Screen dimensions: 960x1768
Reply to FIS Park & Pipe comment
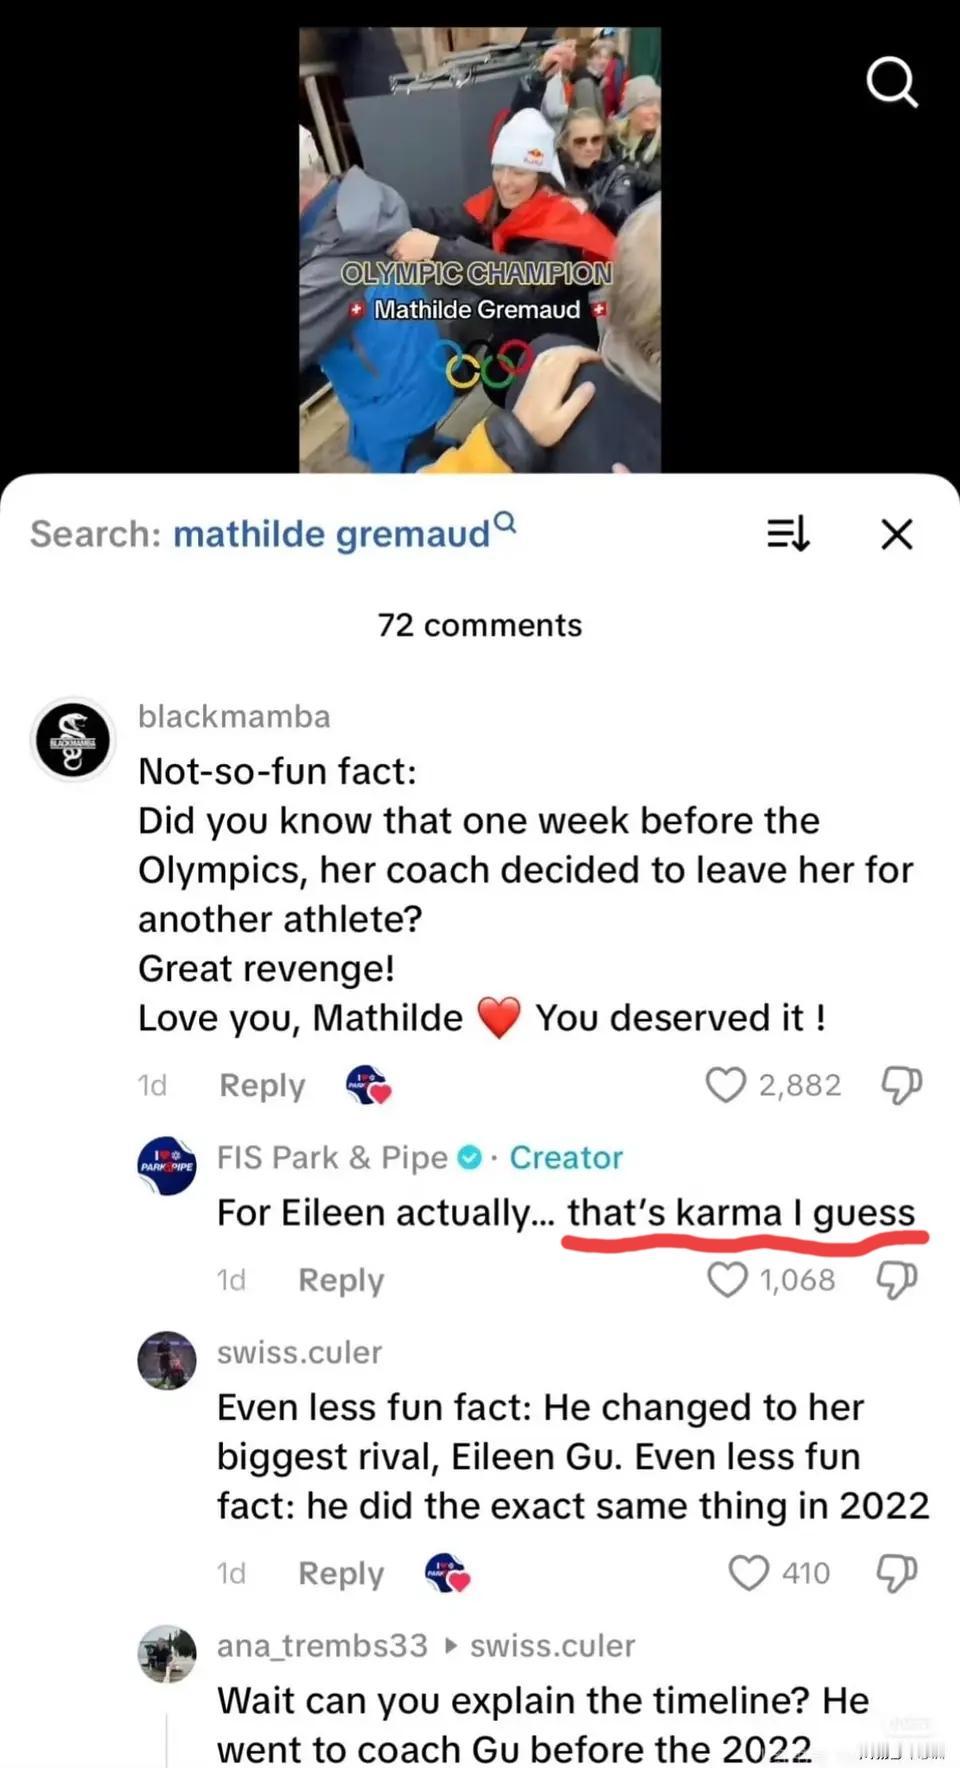point(341,1280)
